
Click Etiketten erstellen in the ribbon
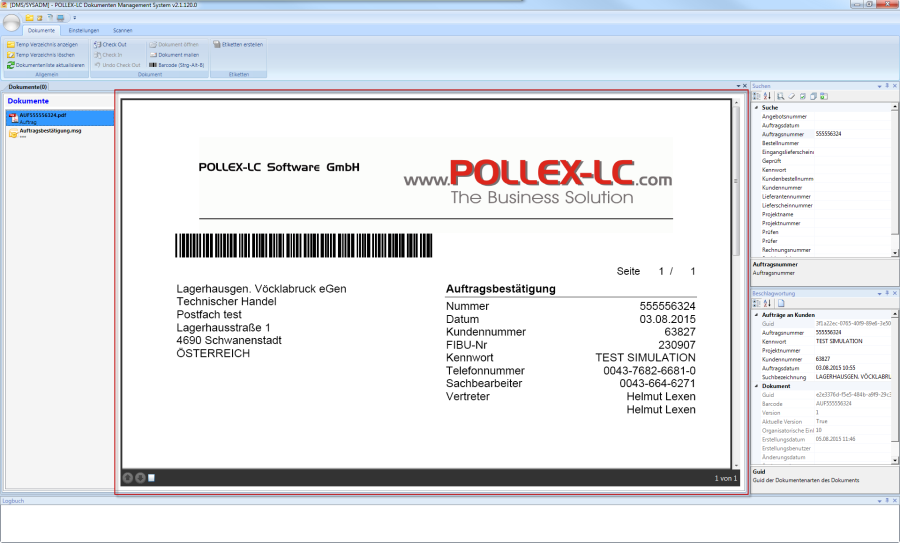(240, 45)
